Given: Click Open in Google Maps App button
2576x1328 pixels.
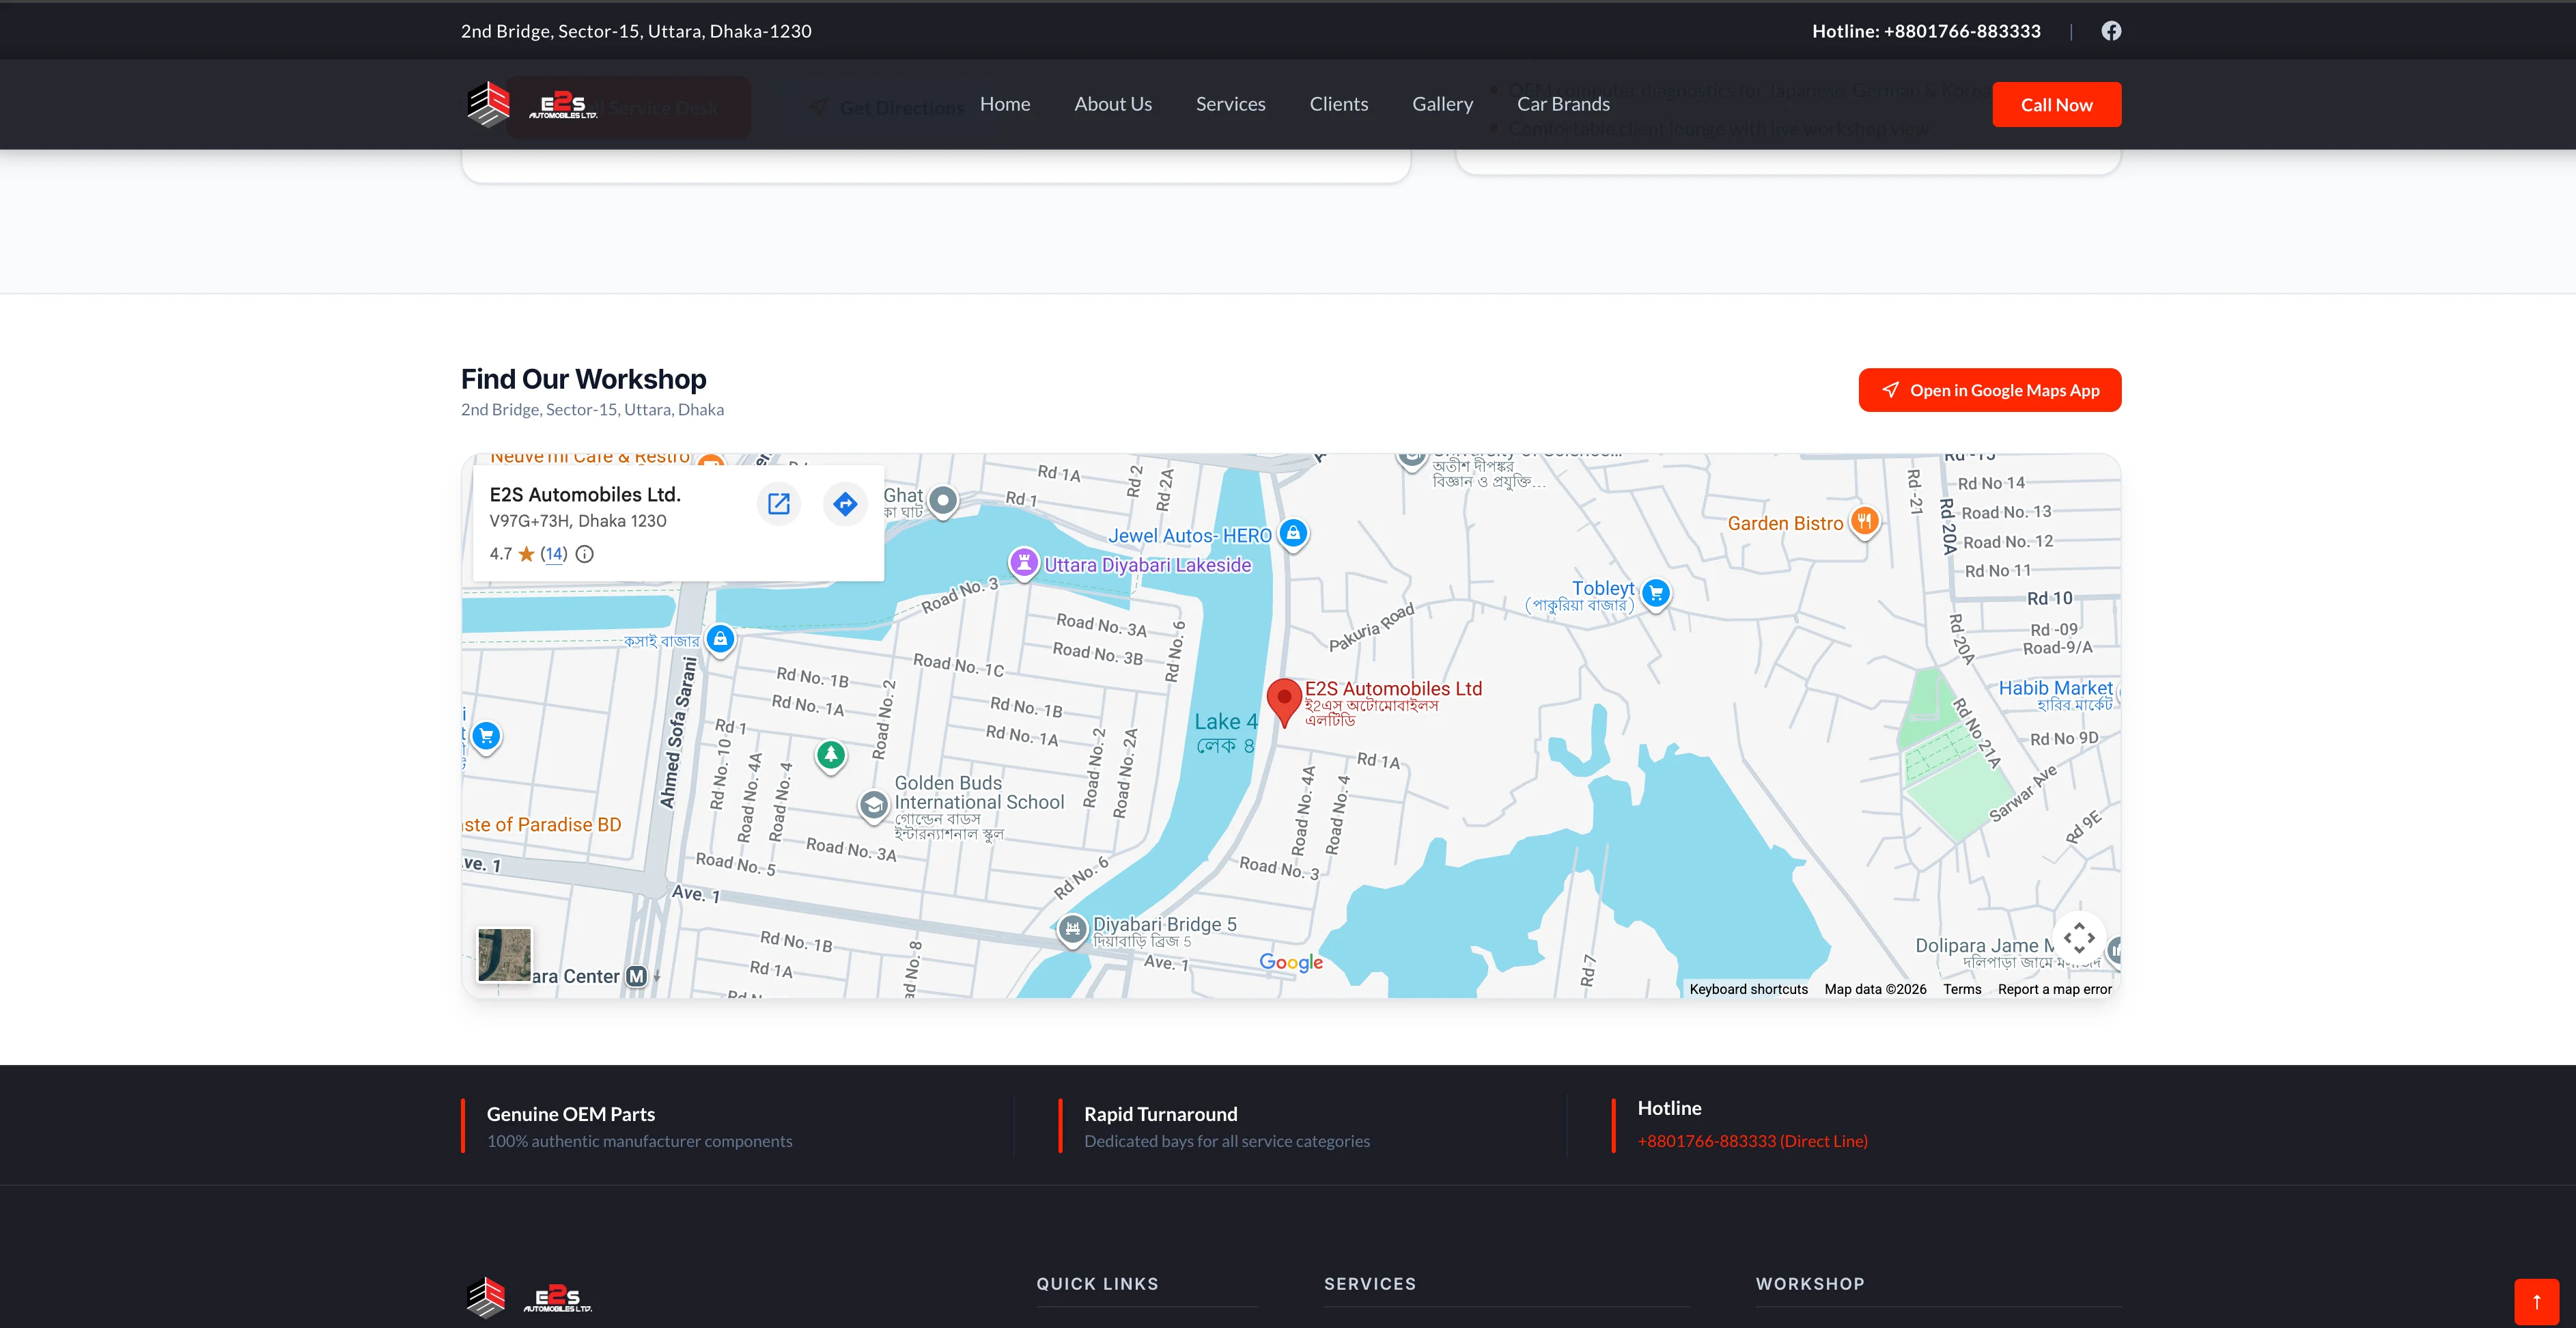Looking at the screenshot, I should pos(1989,390).
